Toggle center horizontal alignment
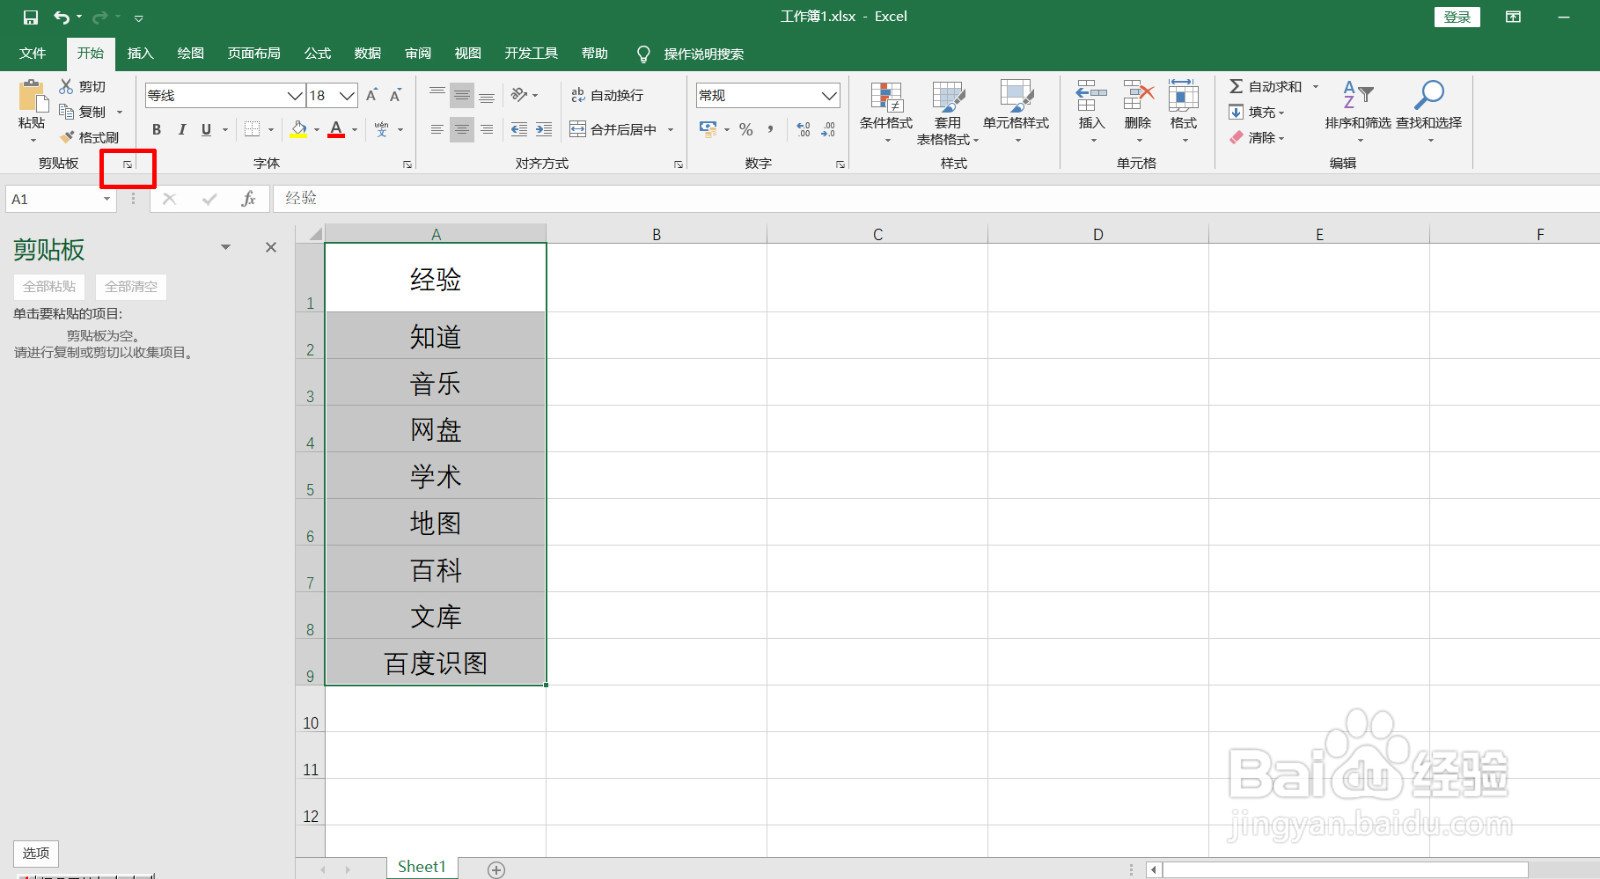The width and height of the screenshot is (1600, 879). coord(461,129)
